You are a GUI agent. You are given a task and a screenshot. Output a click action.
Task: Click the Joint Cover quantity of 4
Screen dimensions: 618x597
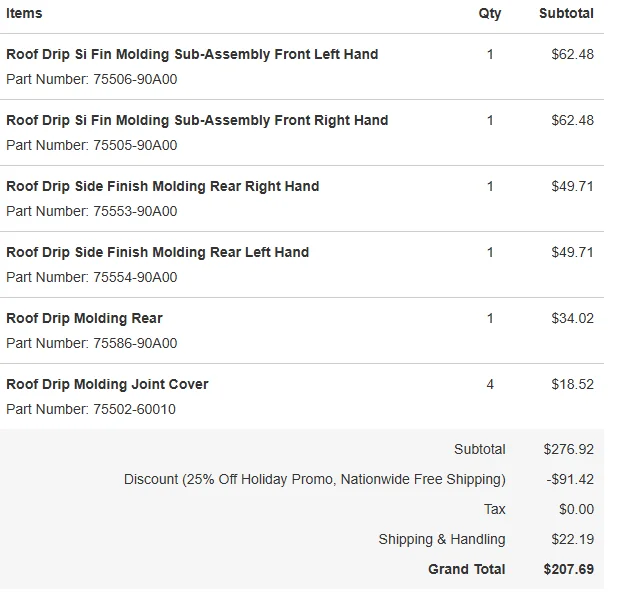click(490, 384)
